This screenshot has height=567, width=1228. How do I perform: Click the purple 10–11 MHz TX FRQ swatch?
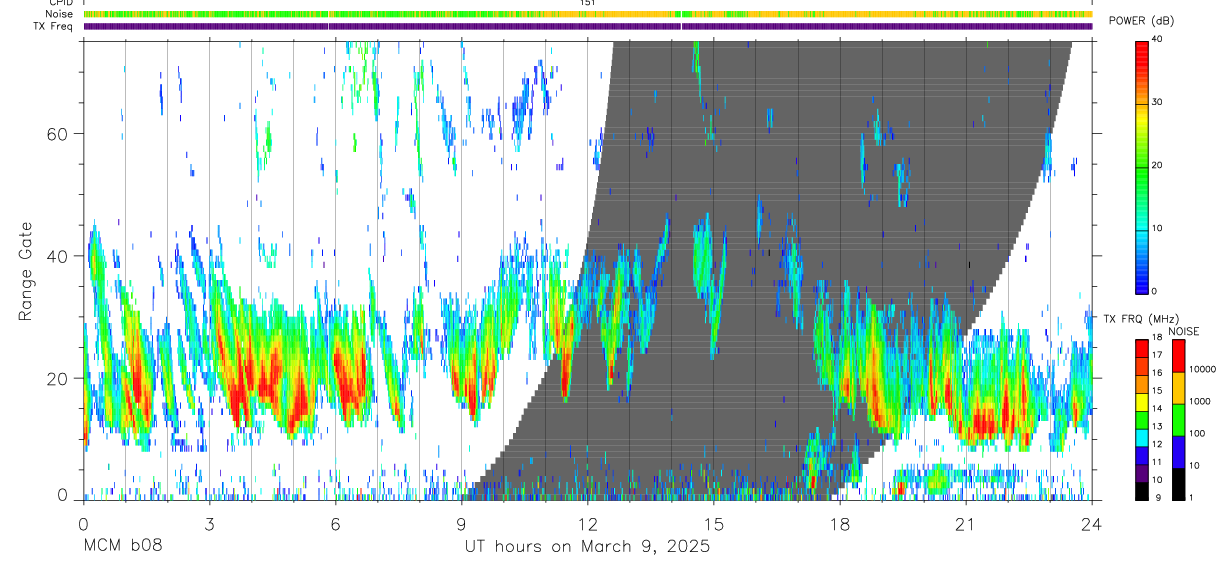[x=1142, y=472]
